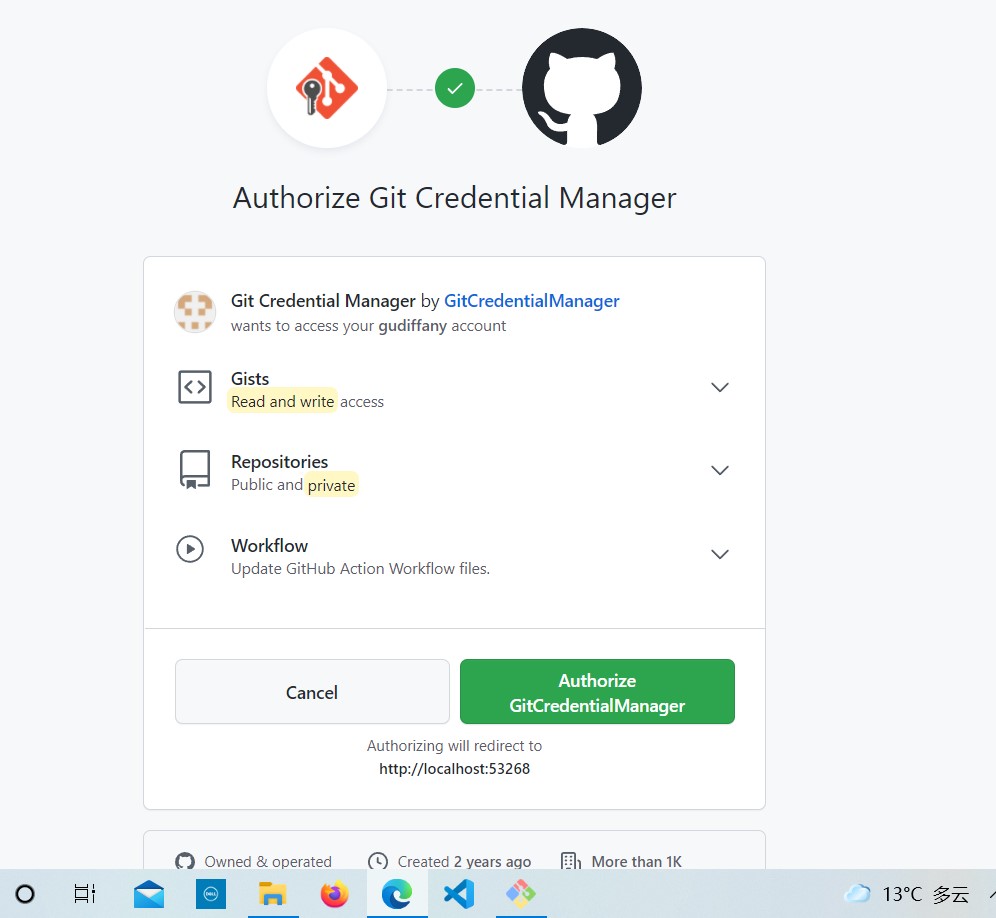996x918 pixels.
Task: Click the highlighted 'private' text
Action: point(332,485)
